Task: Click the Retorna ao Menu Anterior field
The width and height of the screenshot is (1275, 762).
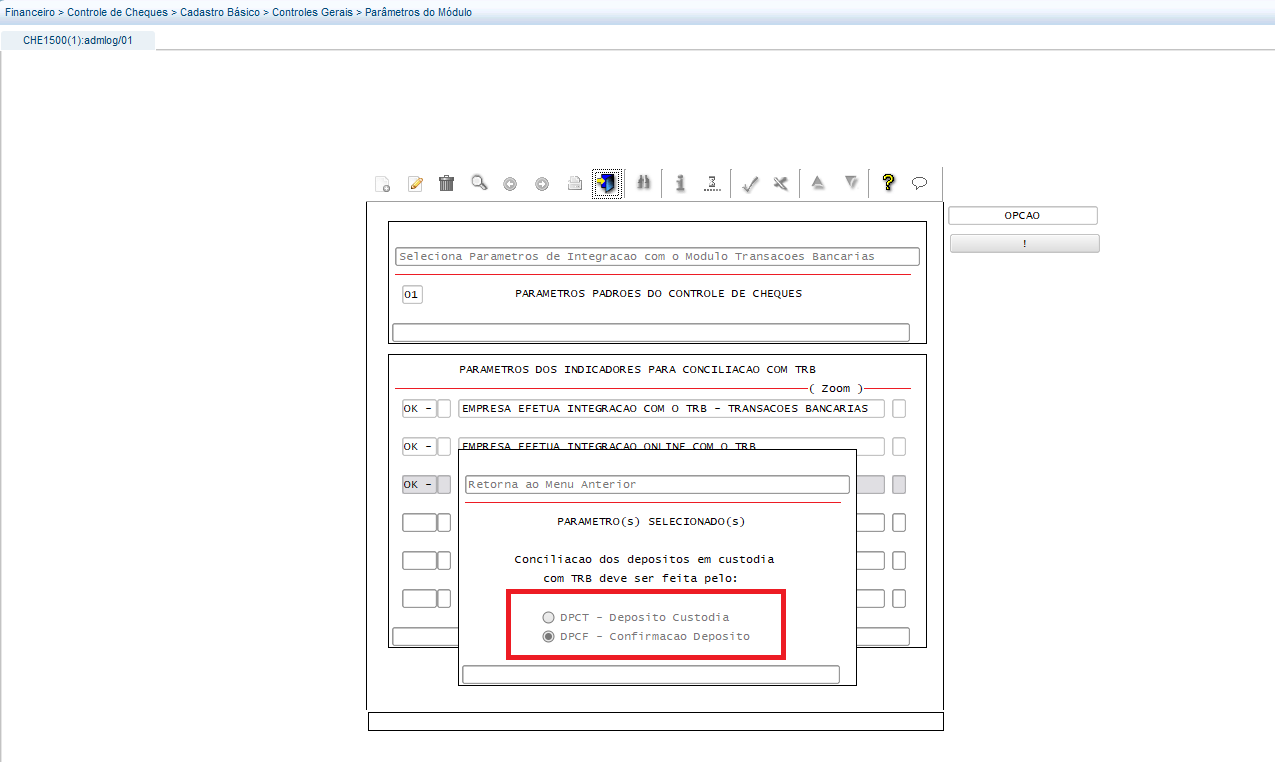Action: 657,484
